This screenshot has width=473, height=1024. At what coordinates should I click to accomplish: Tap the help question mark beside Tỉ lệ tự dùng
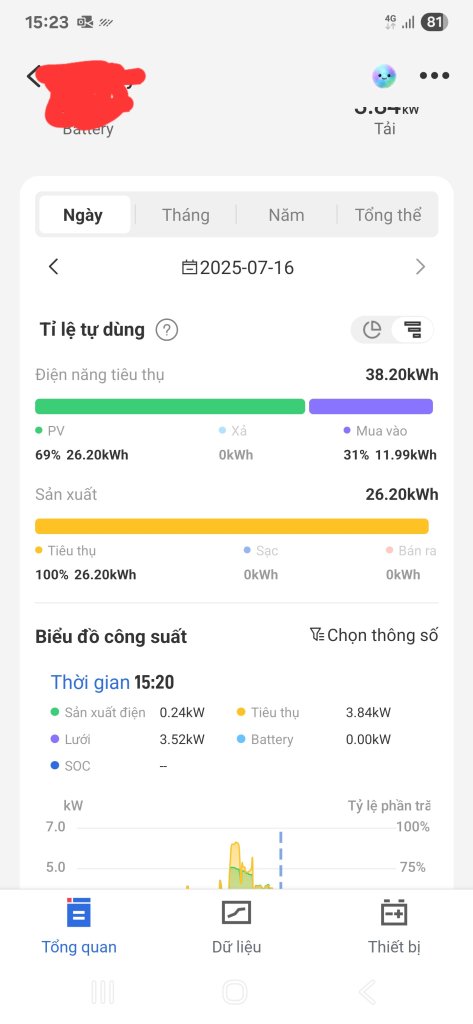pyautogui.click(x=167, y=330)
